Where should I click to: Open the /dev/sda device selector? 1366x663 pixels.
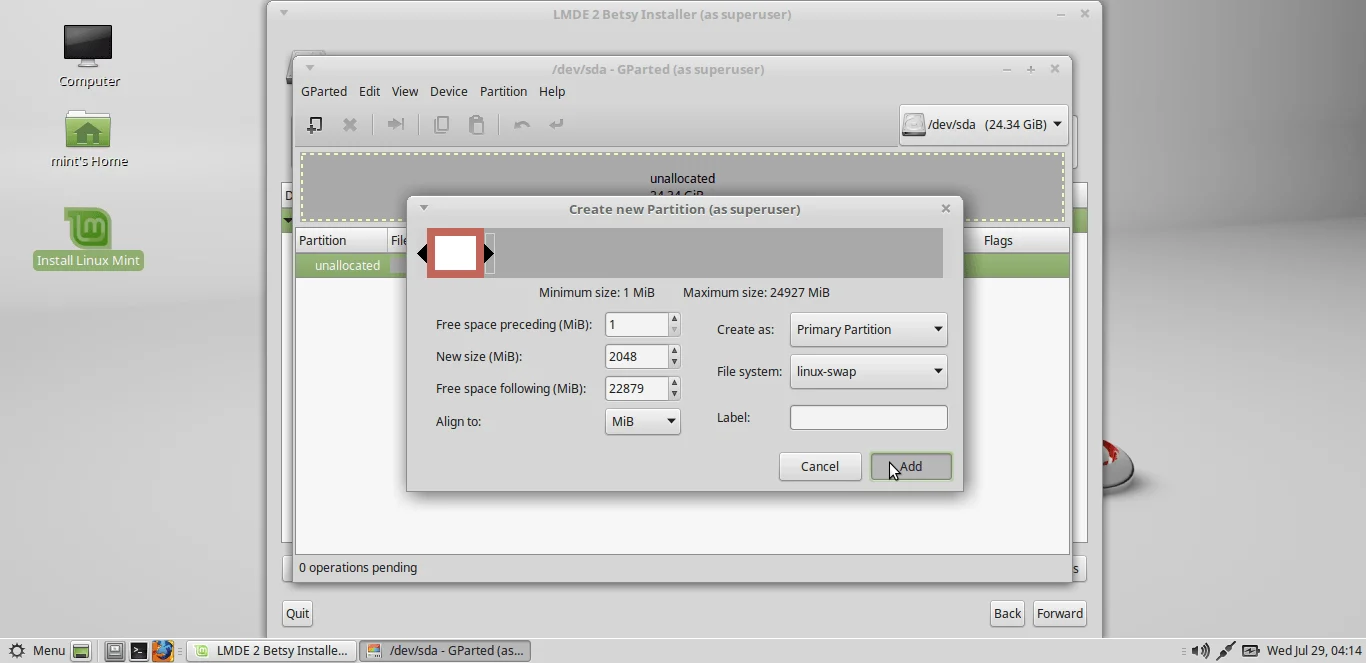tap(982, 124)
